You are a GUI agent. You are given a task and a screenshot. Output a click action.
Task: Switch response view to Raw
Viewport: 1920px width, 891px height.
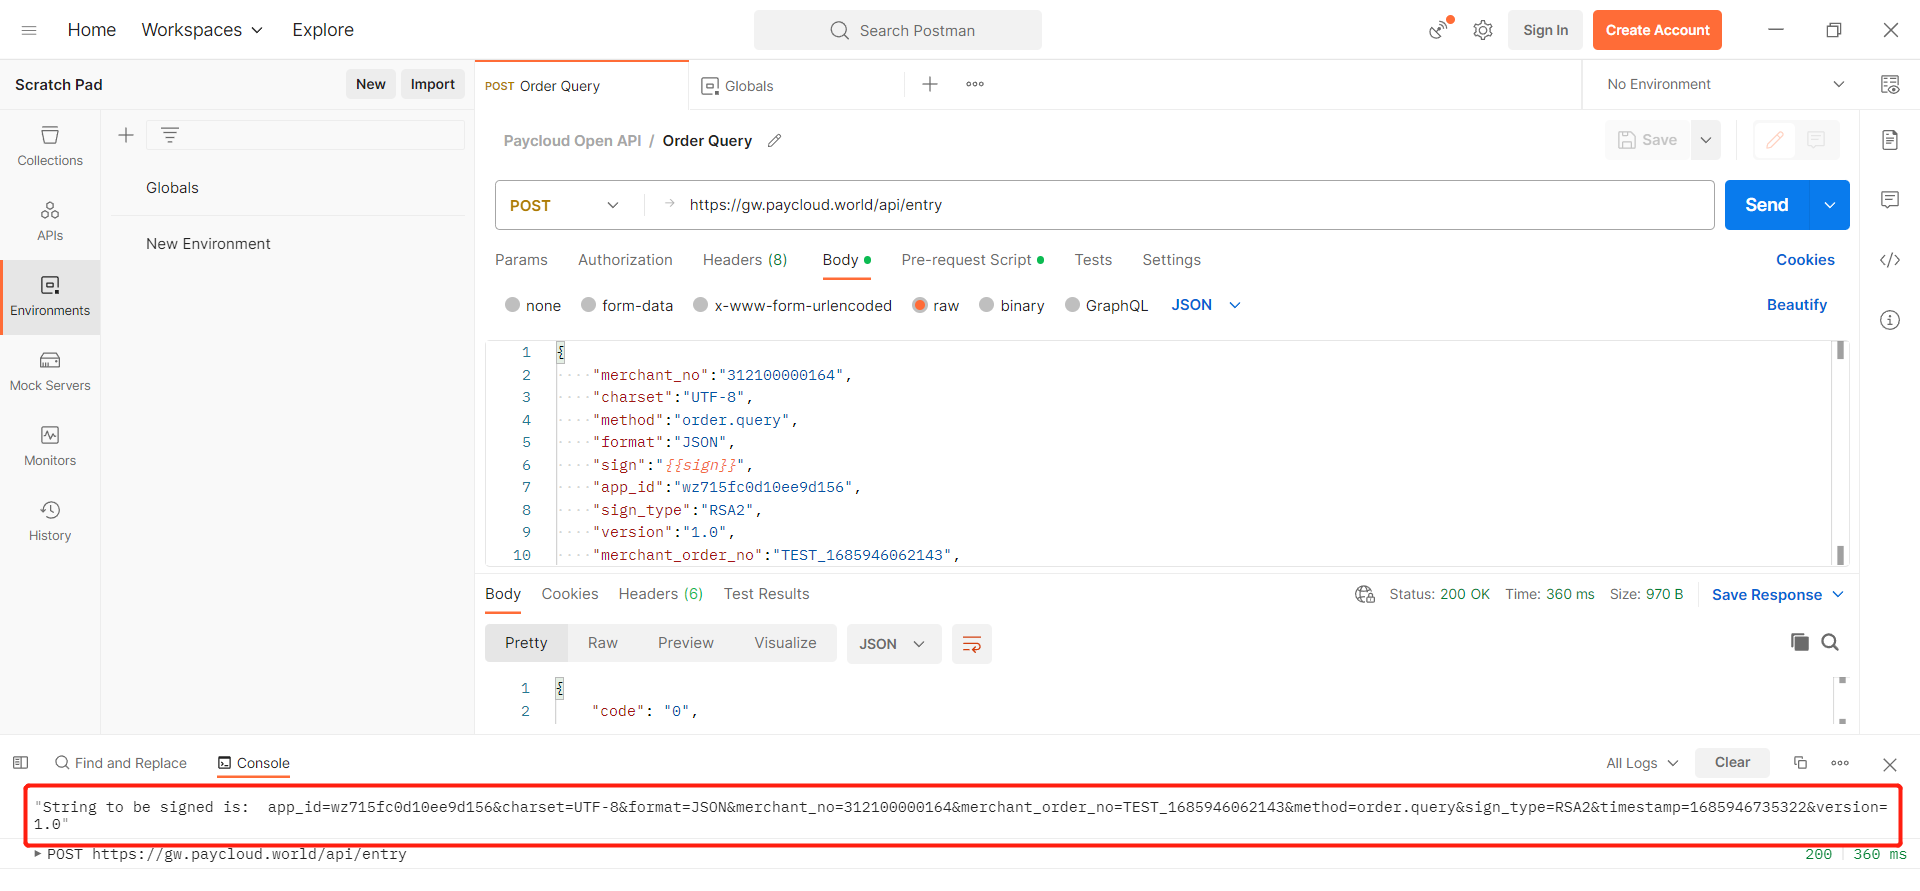click(603, 643)
